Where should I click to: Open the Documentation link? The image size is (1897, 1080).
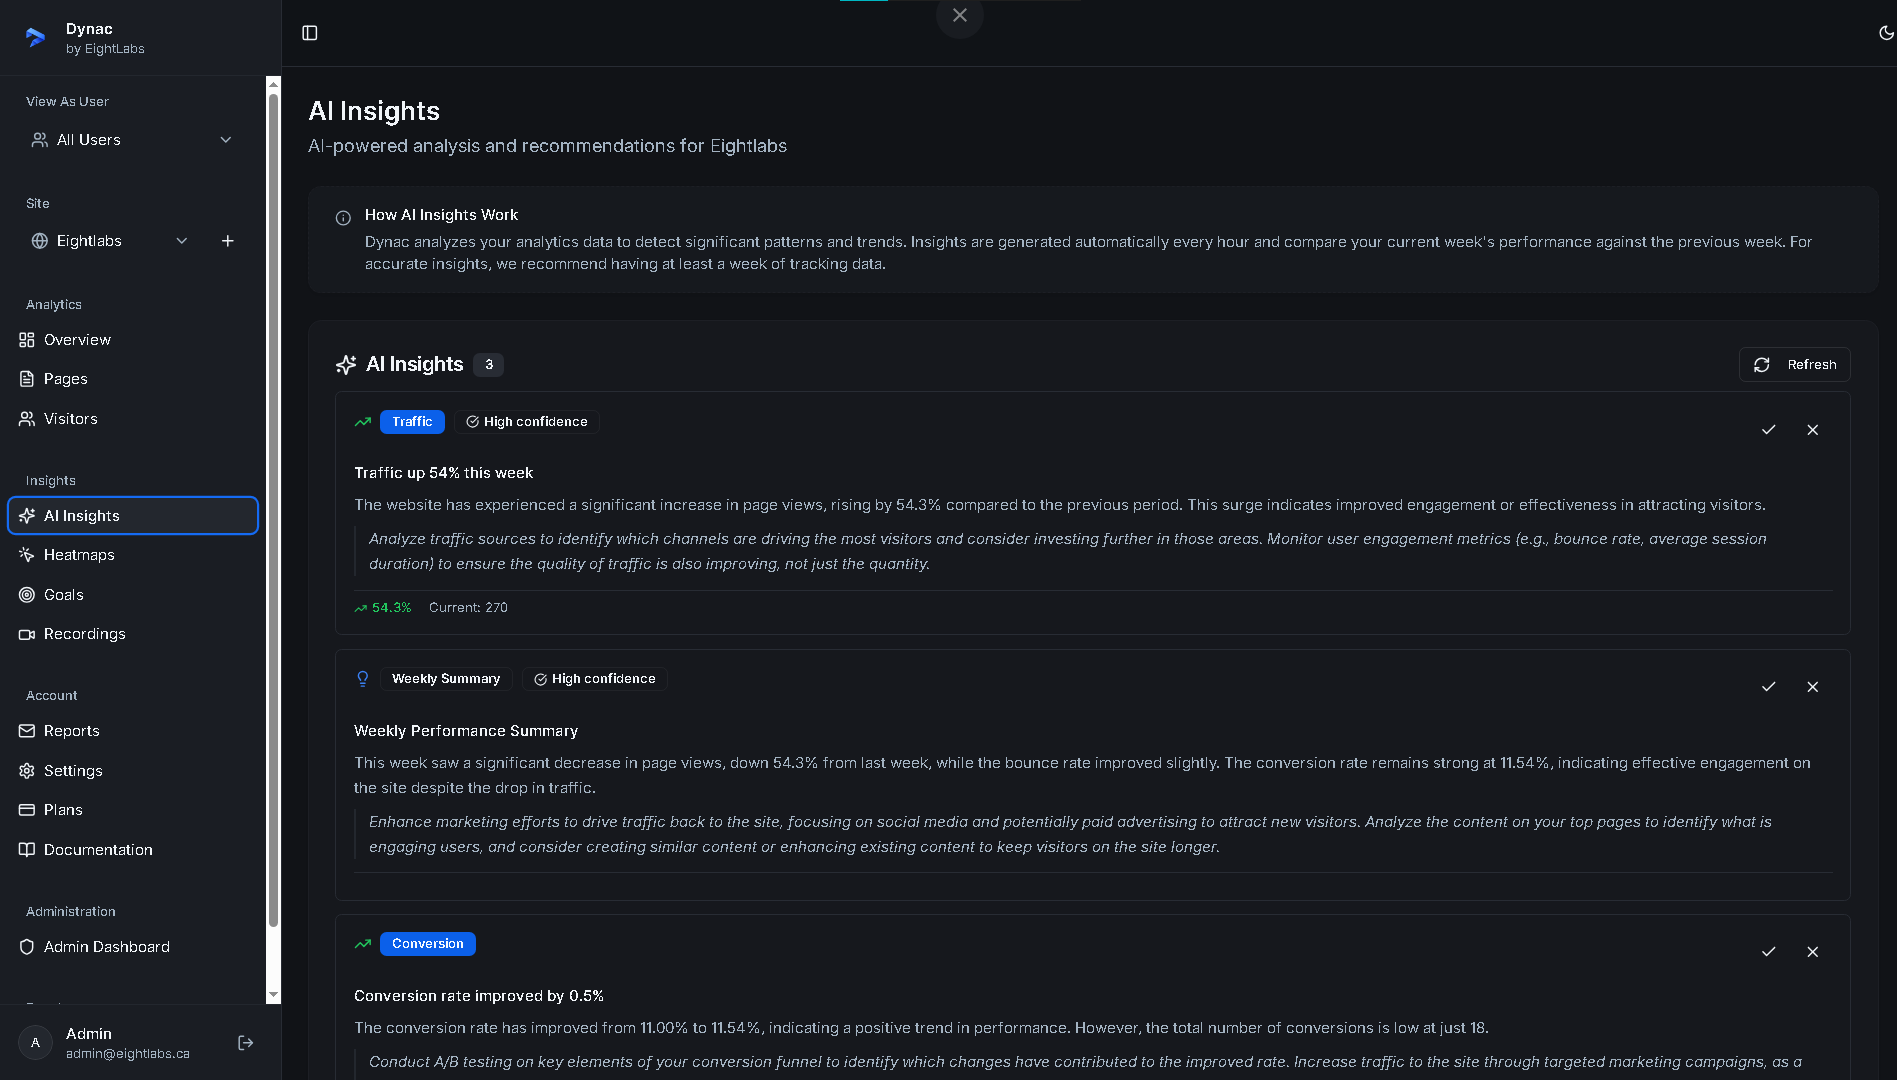pos(98,850)
